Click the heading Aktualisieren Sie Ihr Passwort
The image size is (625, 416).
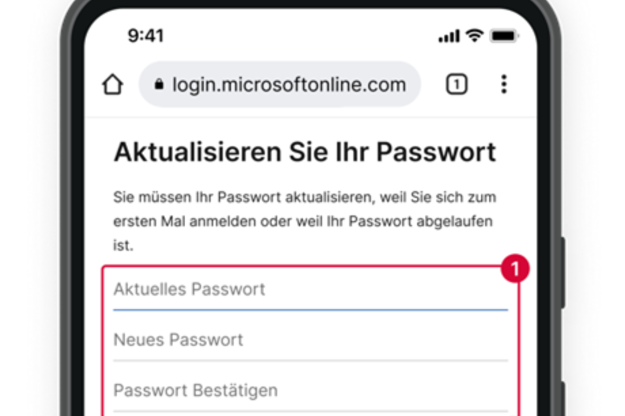[305, 153]
